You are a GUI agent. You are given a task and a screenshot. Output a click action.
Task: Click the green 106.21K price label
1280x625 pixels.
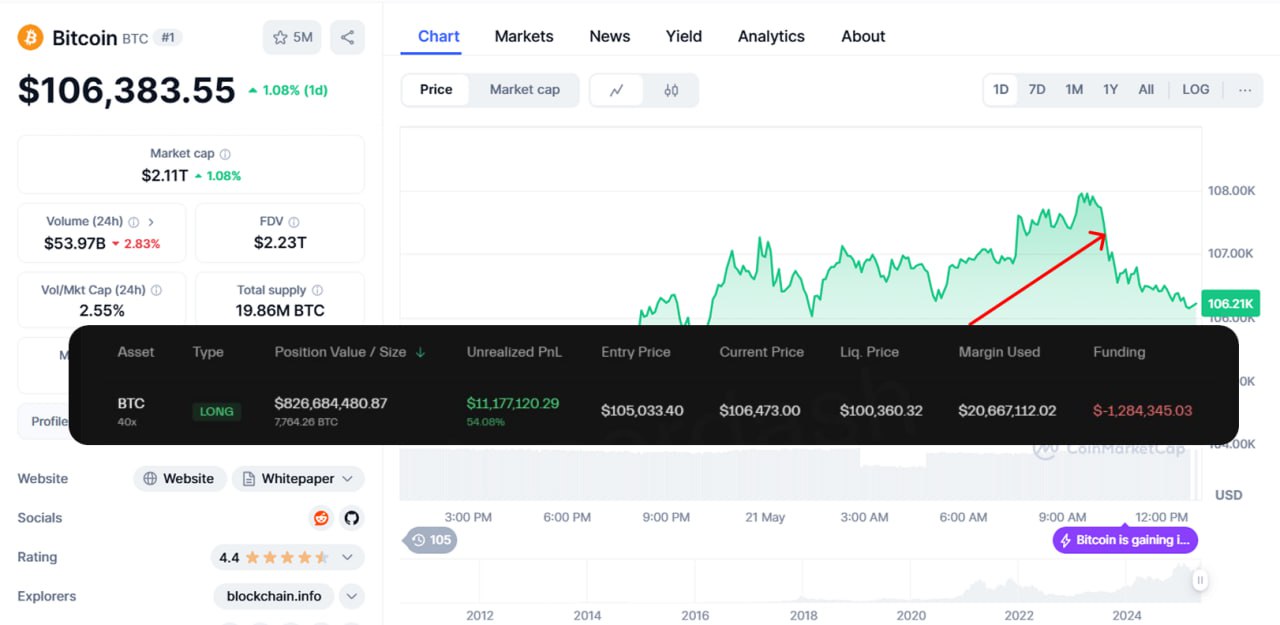1231,304
